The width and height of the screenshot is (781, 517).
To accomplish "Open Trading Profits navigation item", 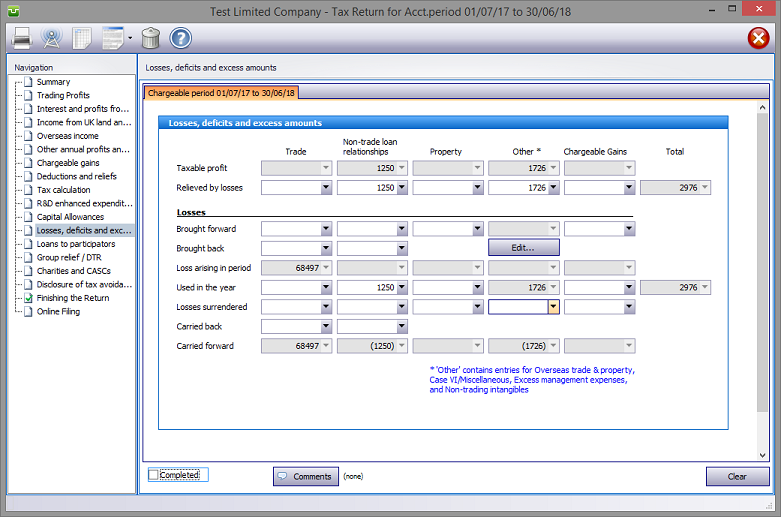I will click(63, 95).
